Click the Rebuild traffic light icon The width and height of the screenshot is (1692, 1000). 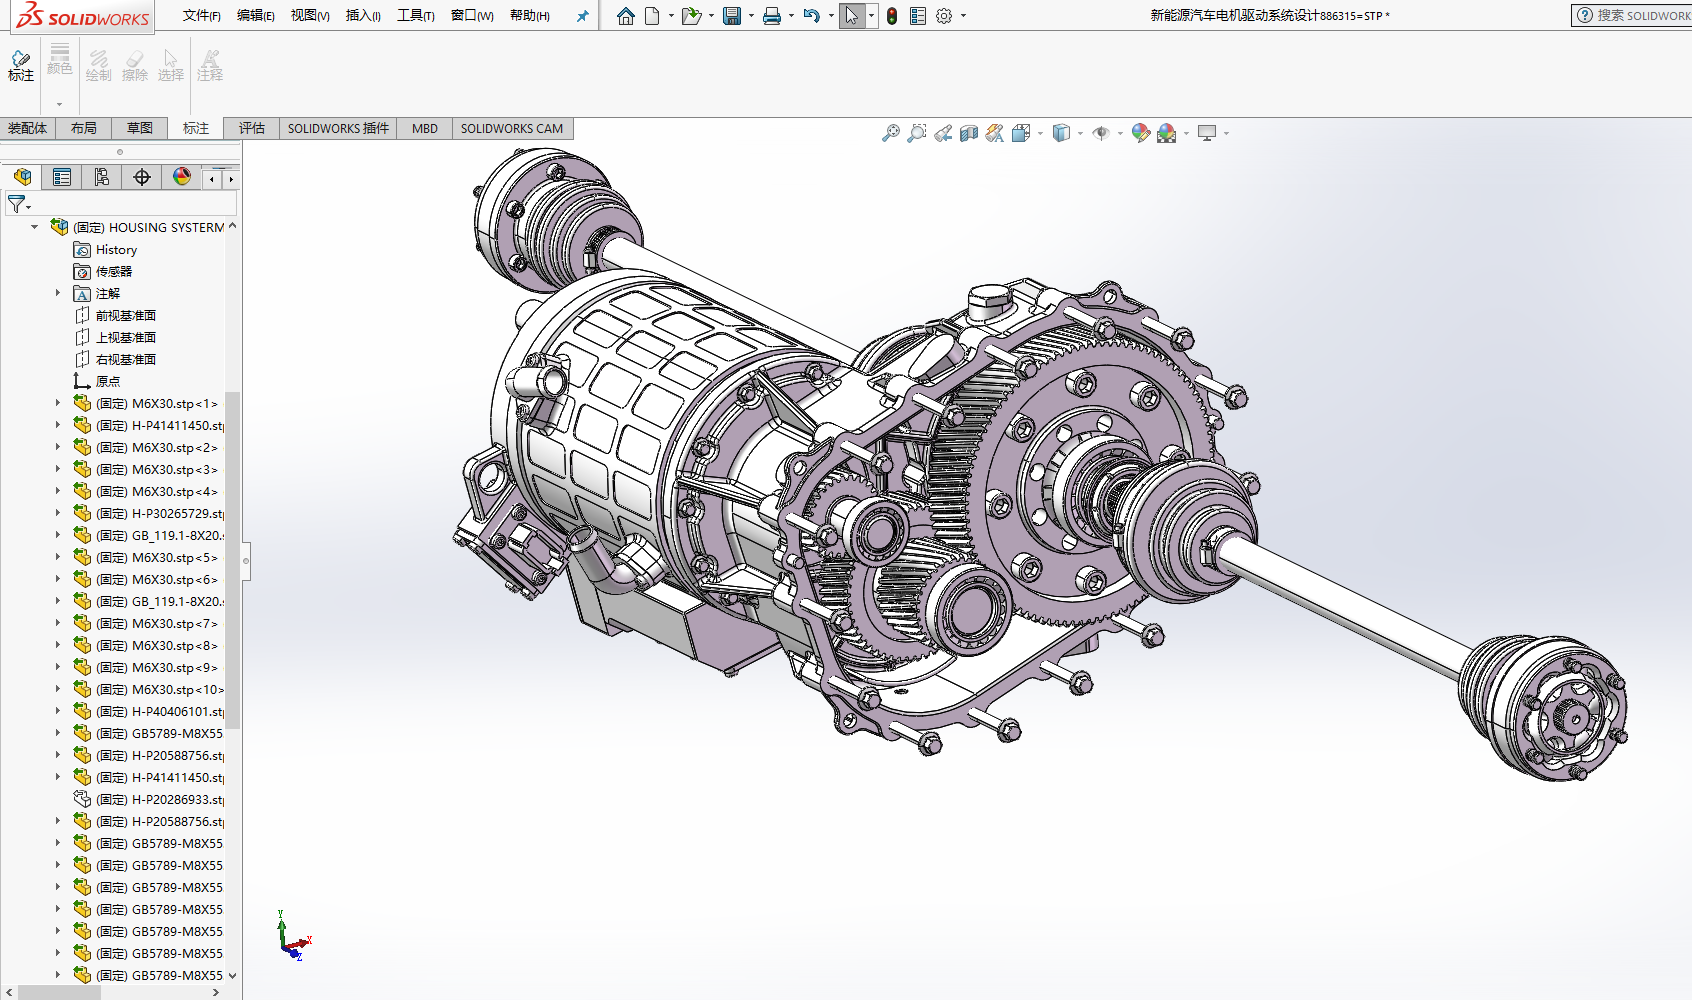891,16
